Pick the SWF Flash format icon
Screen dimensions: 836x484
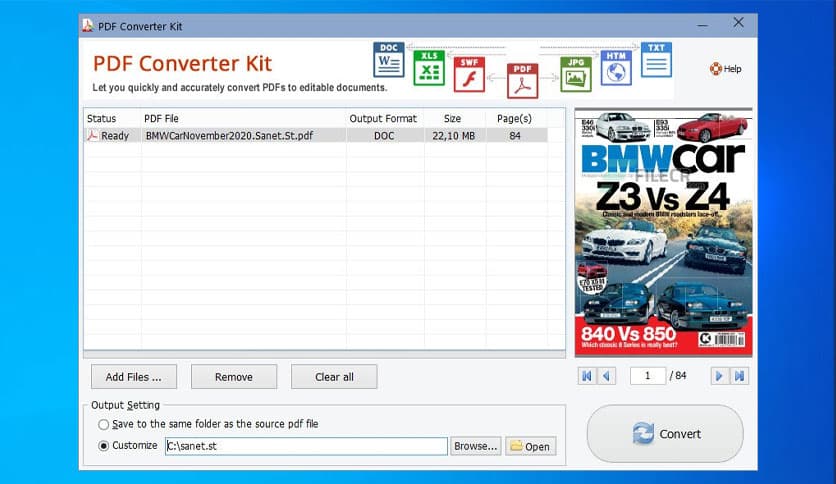click(469, 75)
